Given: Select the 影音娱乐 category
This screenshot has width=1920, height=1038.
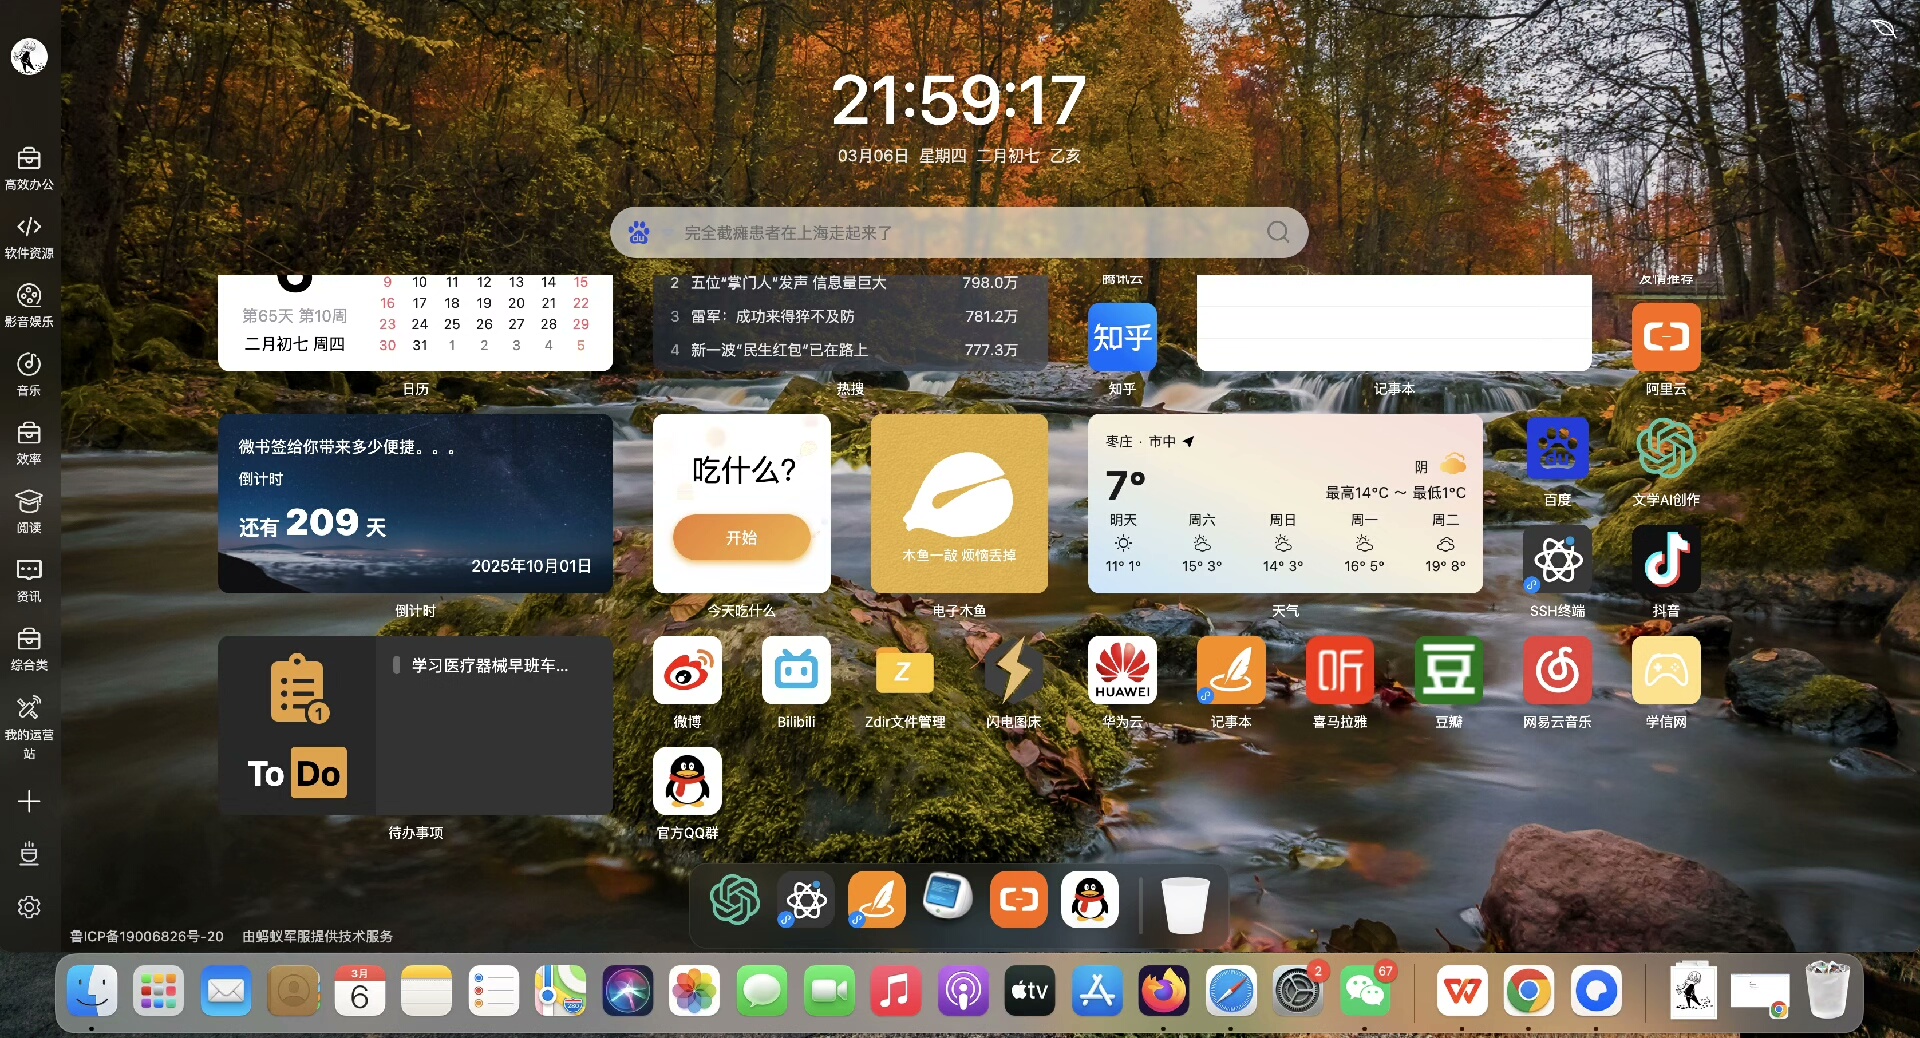Looking at the screenshot, I should [x=29, y=305].
